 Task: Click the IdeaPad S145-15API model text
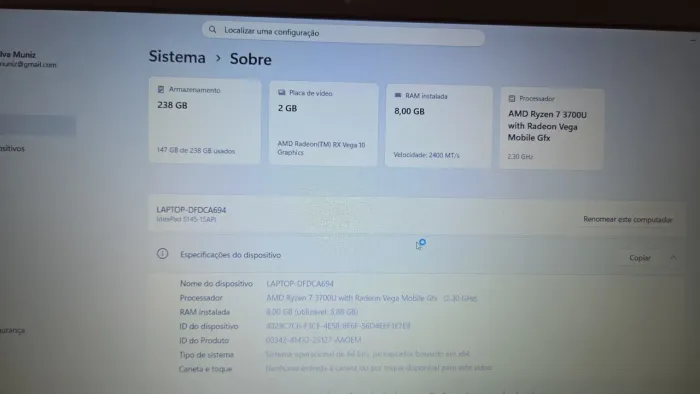(186, 220)
